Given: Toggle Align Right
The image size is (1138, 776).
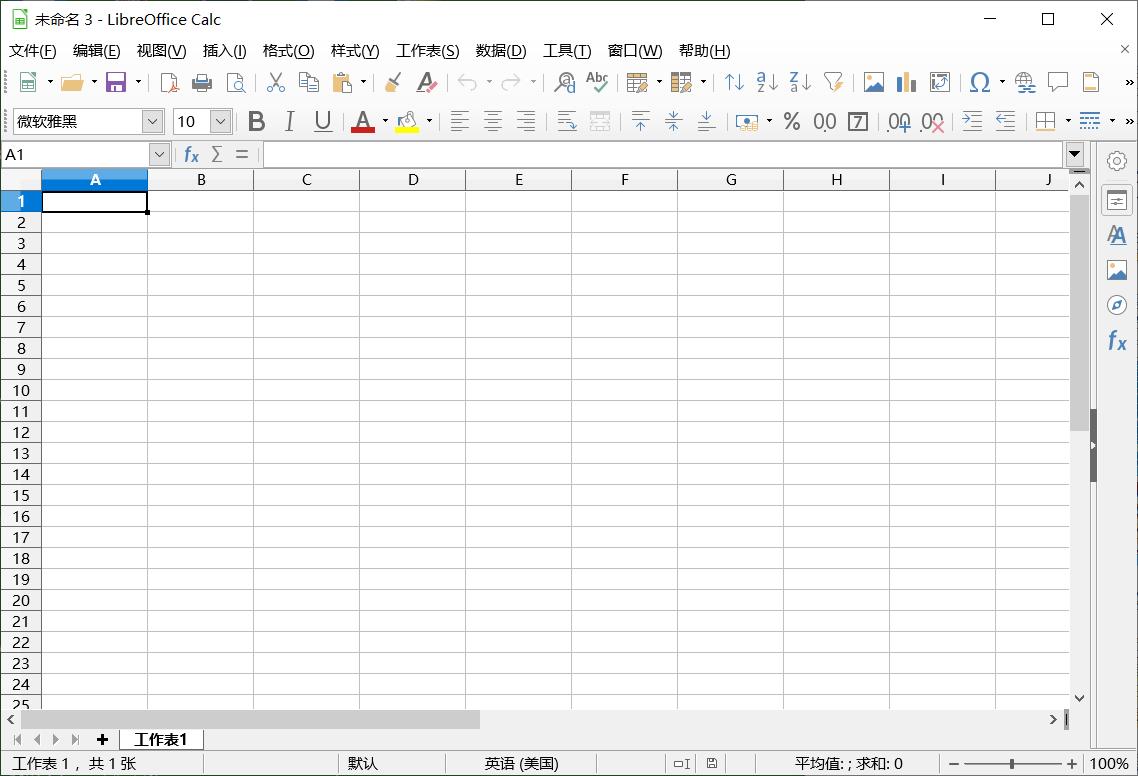Looking at the screenshot, I should [525, 121].
